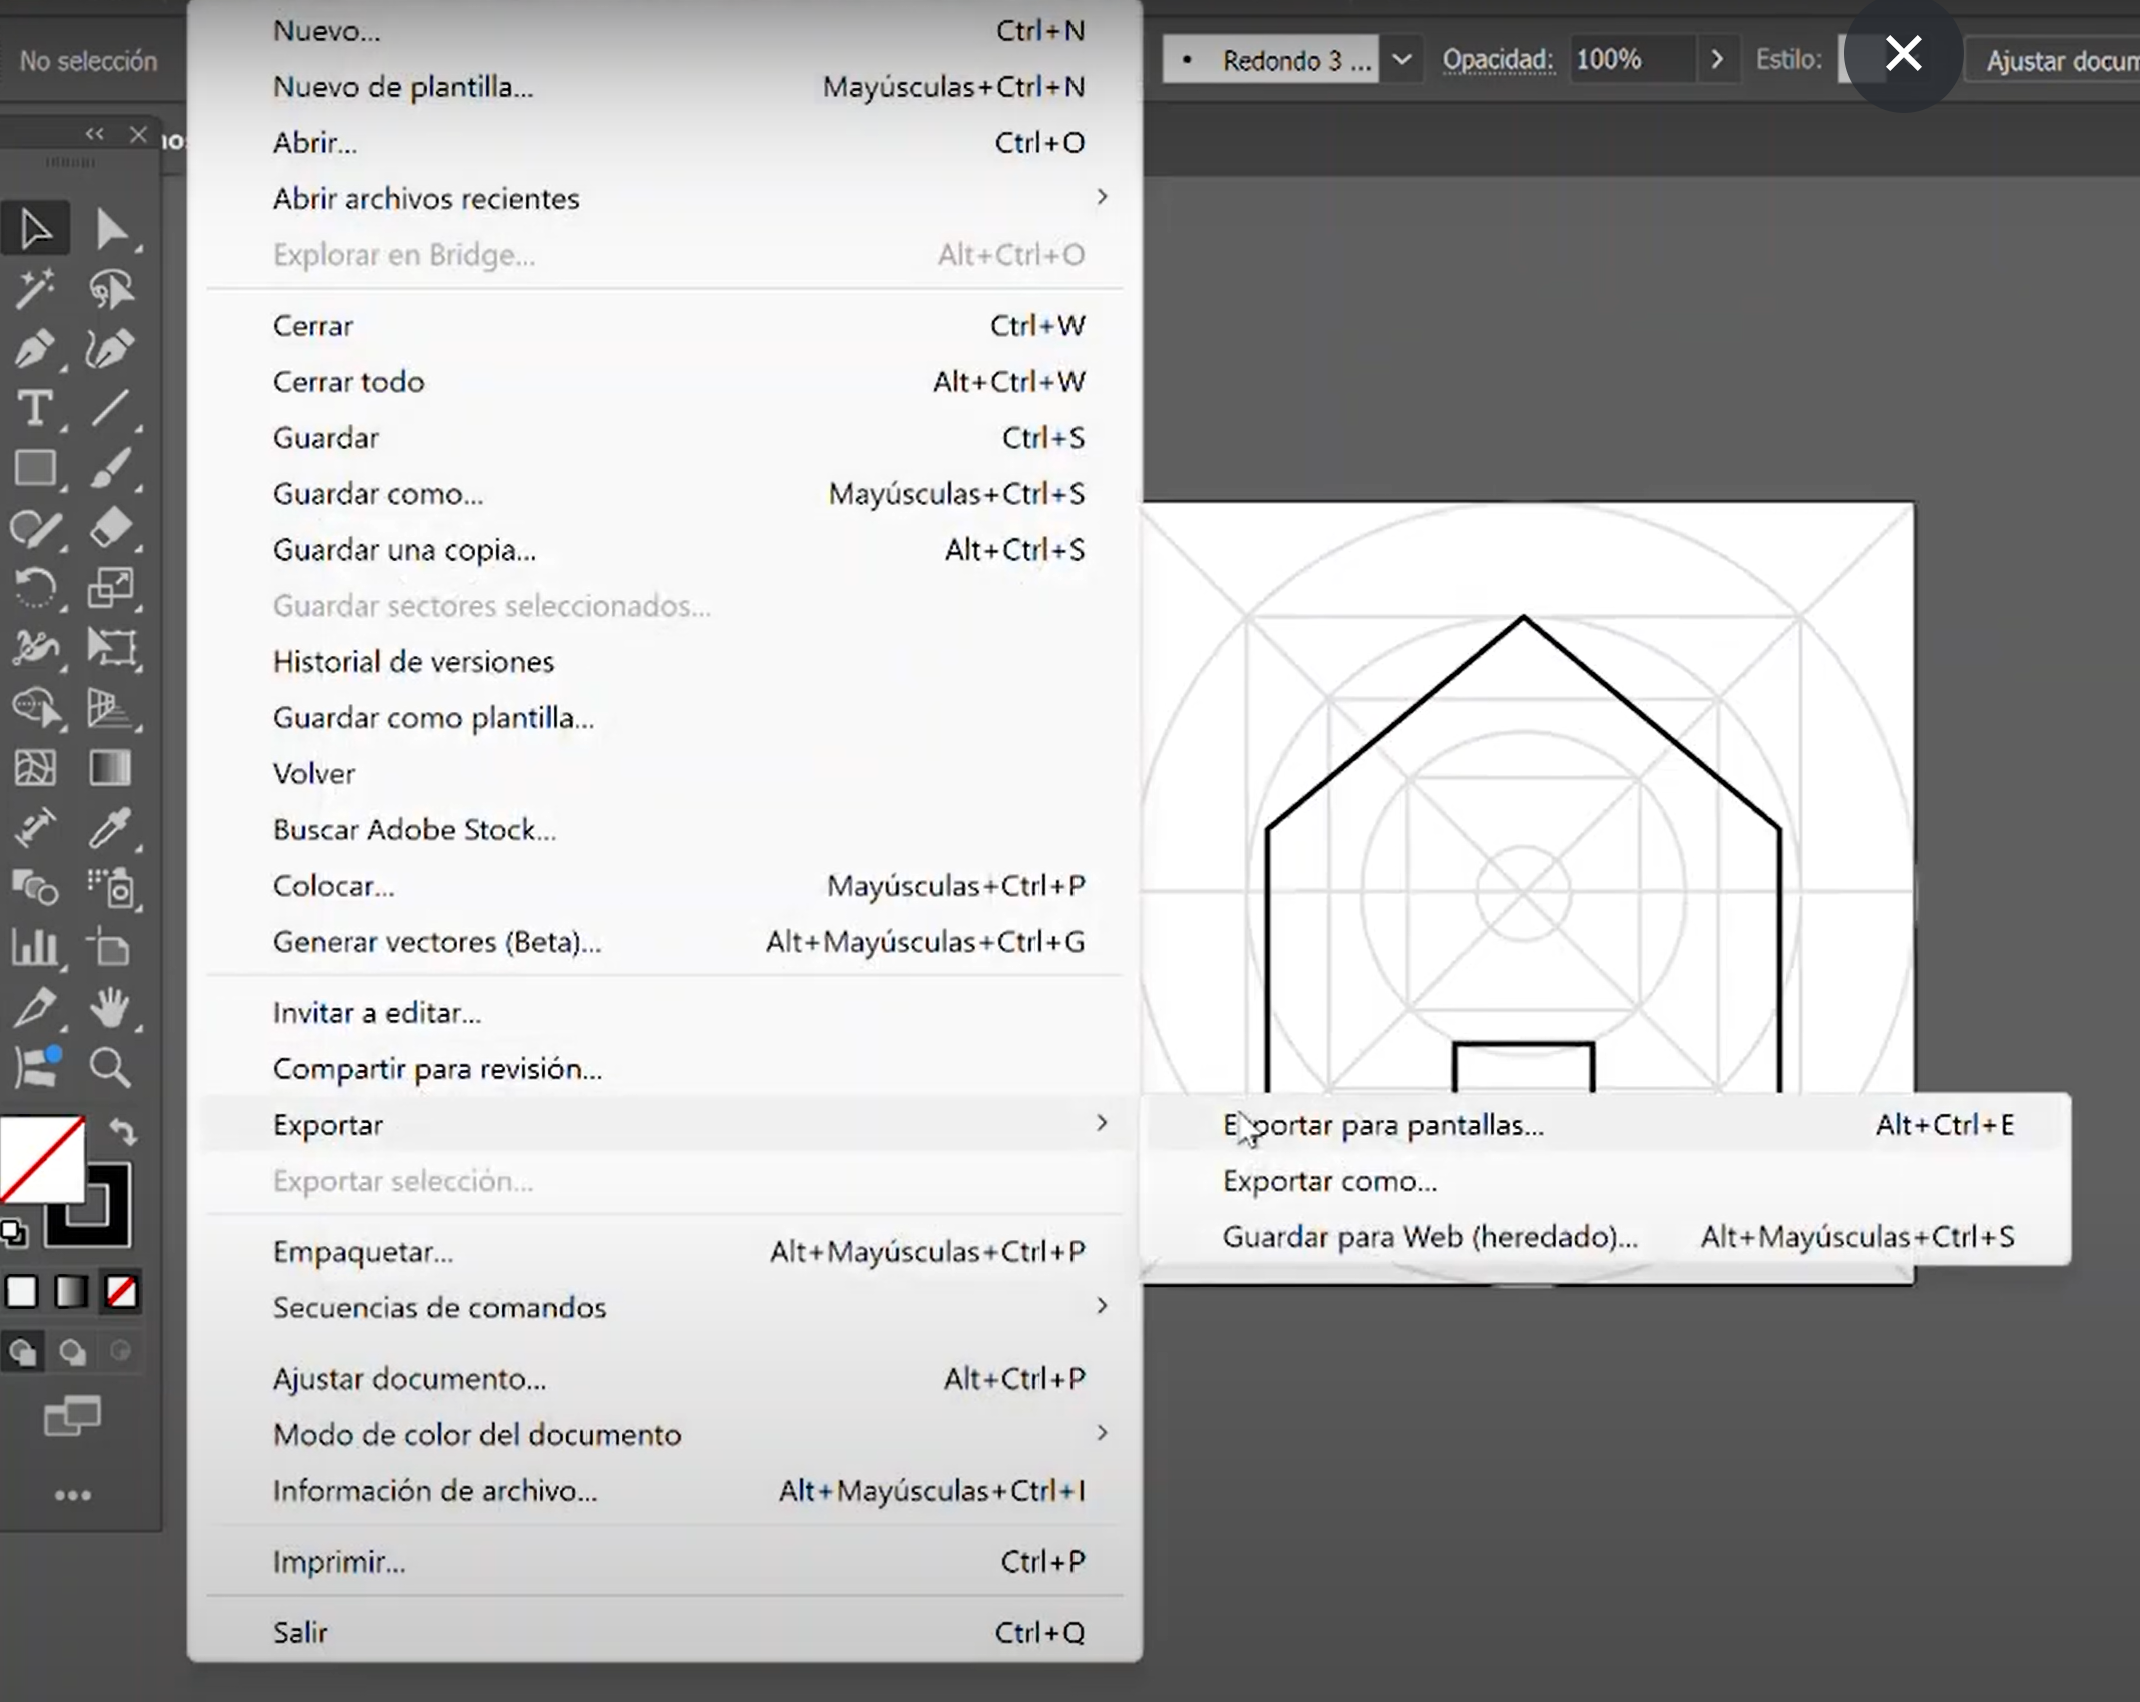Select the Magic Wand tool
Screen dimensions: 2140x1702
coord(35,289)
